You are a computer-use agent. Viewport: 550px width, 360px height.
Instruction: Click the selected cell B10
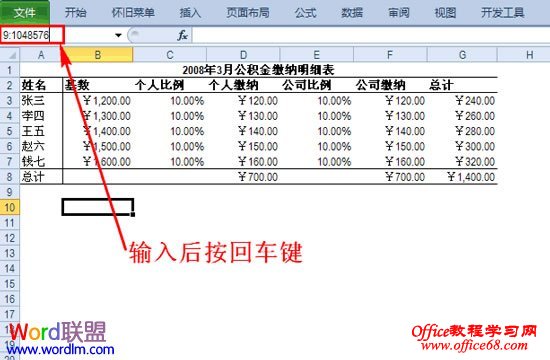pos(98,207)
